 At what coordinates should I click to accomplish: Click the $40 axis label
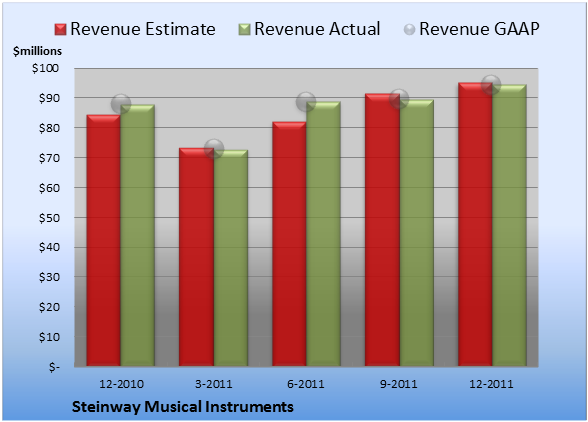[x=49, y=247]
